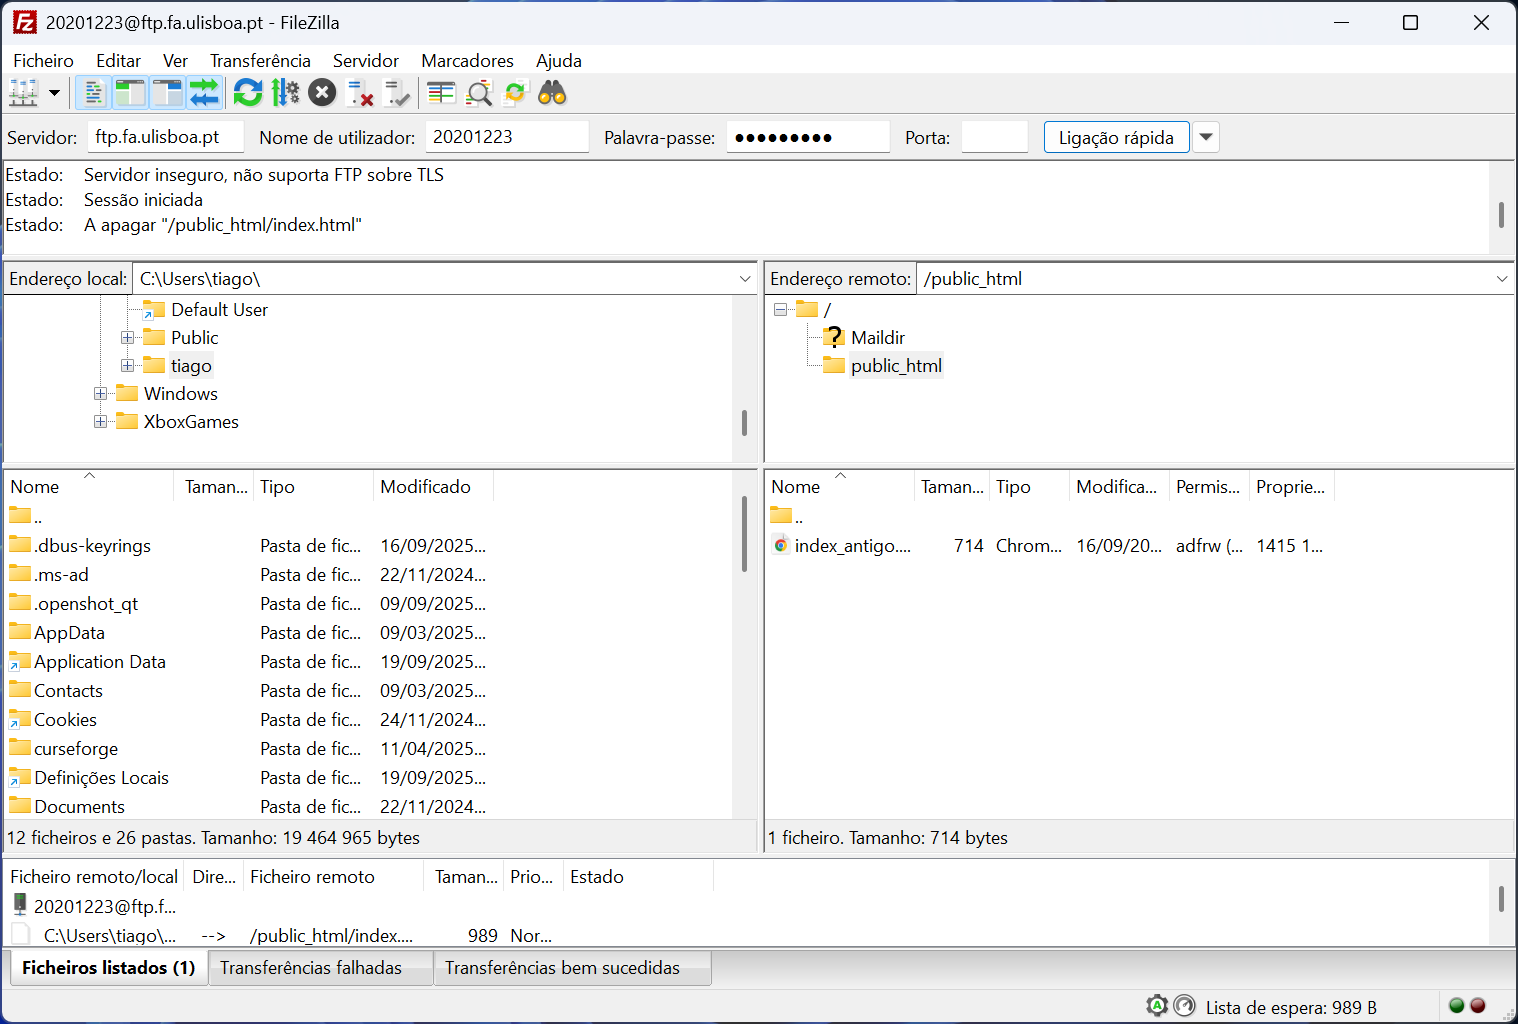Open Site Manager dropdown arrow in toolbar
Image resolution: width=1518 pixels, height=1024 pixels.
[54, 93]
